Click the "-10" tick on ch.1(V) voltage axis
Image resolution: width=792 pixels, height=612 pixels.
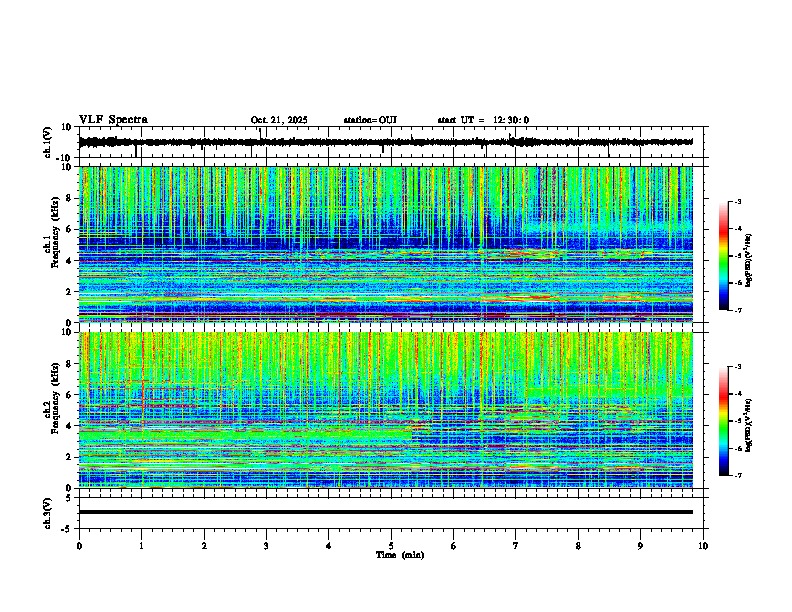65,158
